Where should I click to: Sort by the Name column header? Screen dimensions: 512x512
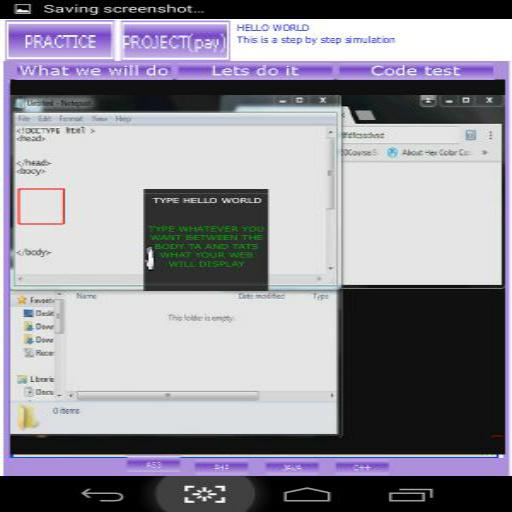[x=86, y=296]
